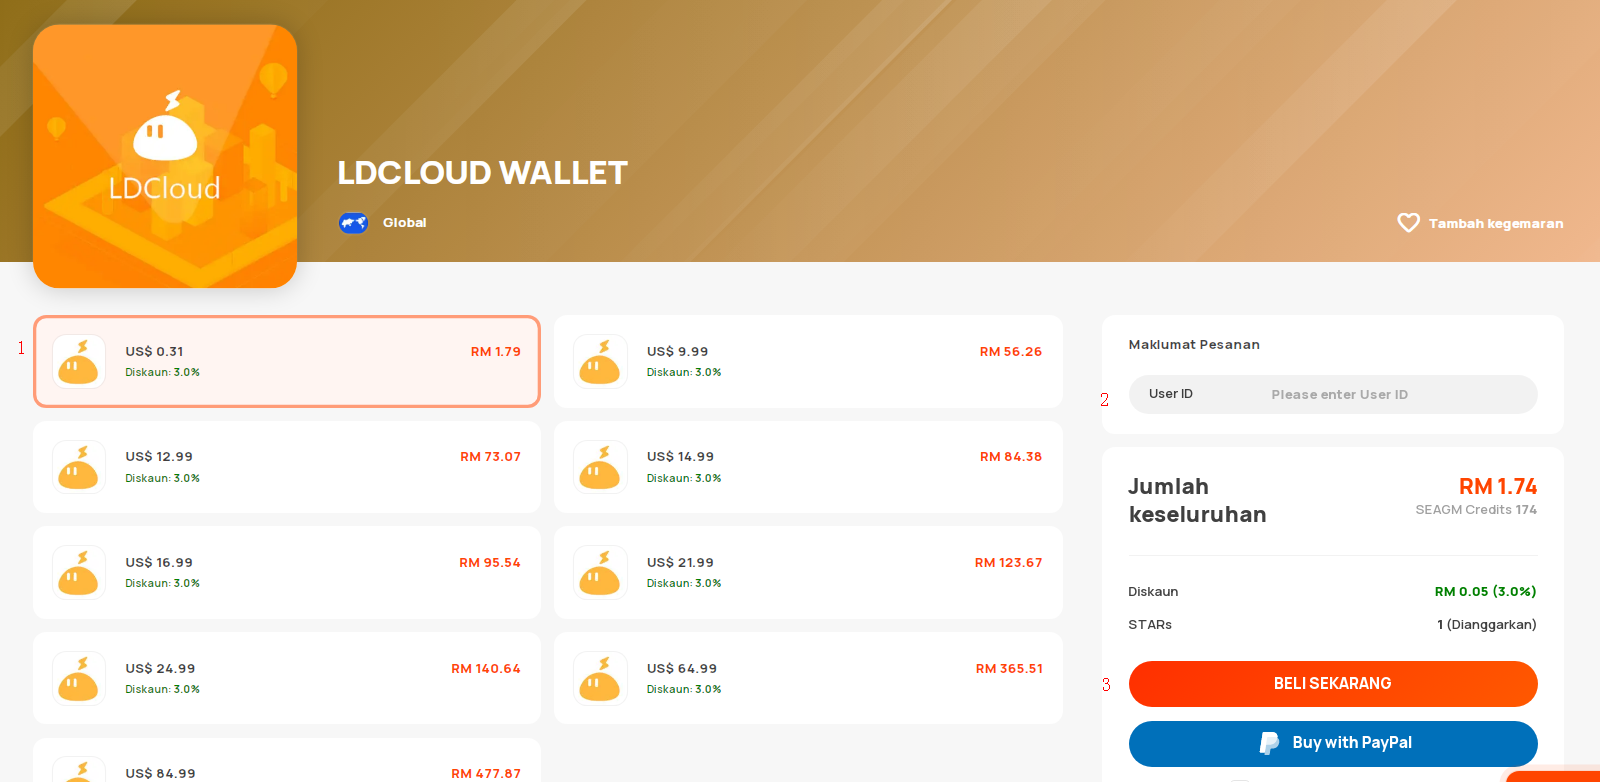Open total amount RM 1.74
Screen dimensions: 1600x782
pyautogui.click(x=1498, y=487)
